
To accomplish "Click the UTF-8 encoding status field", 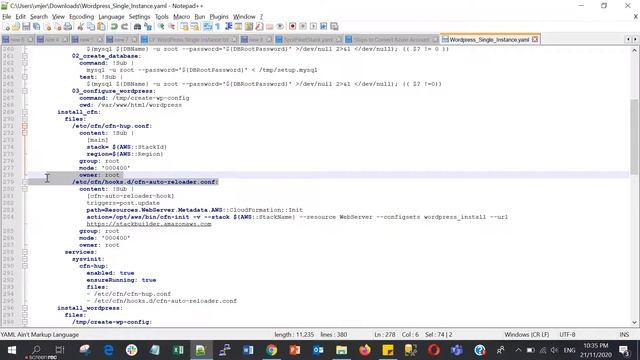I will pyautogui.click(x=567, y=334).
